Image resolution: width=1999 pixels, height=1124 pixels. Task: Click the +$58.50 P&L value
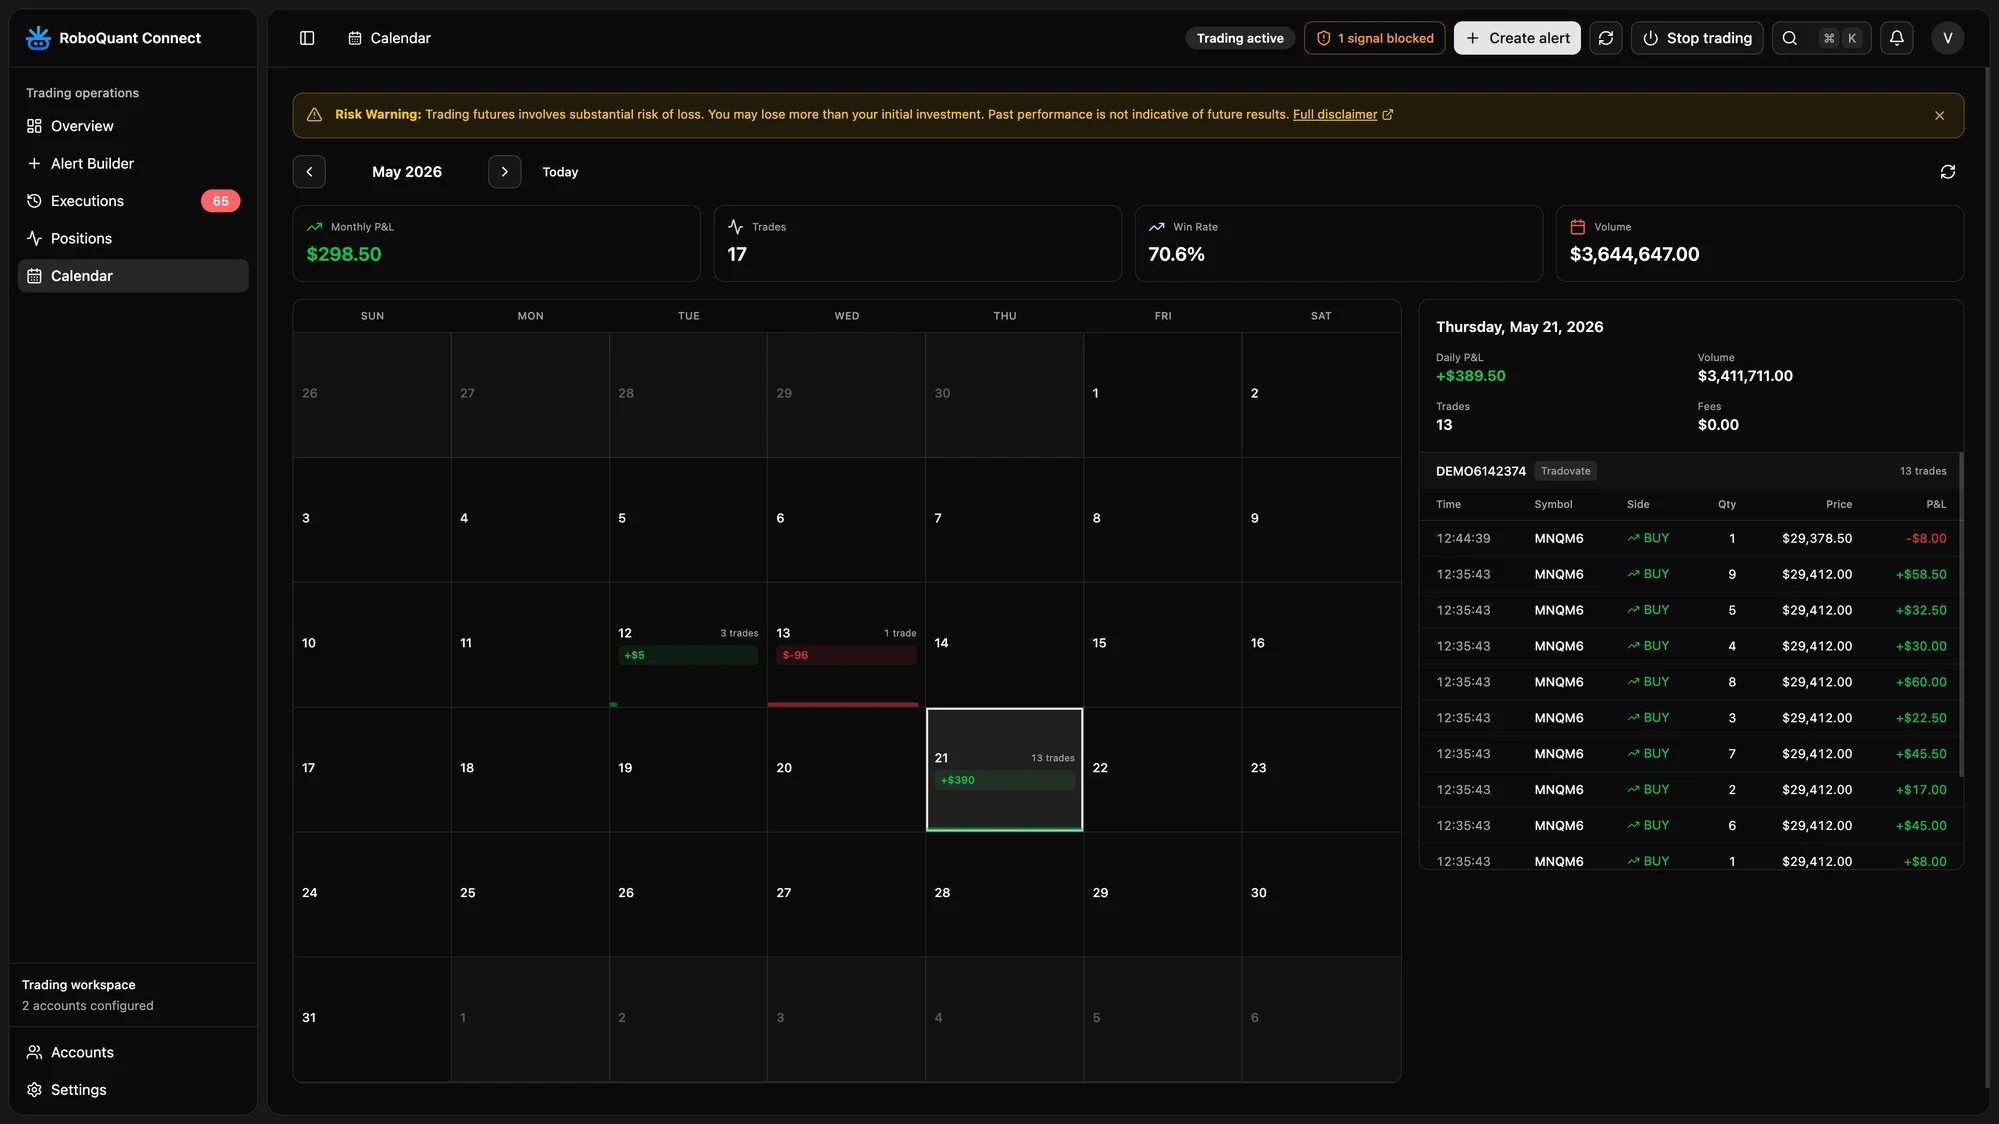tap(1921, 574)
